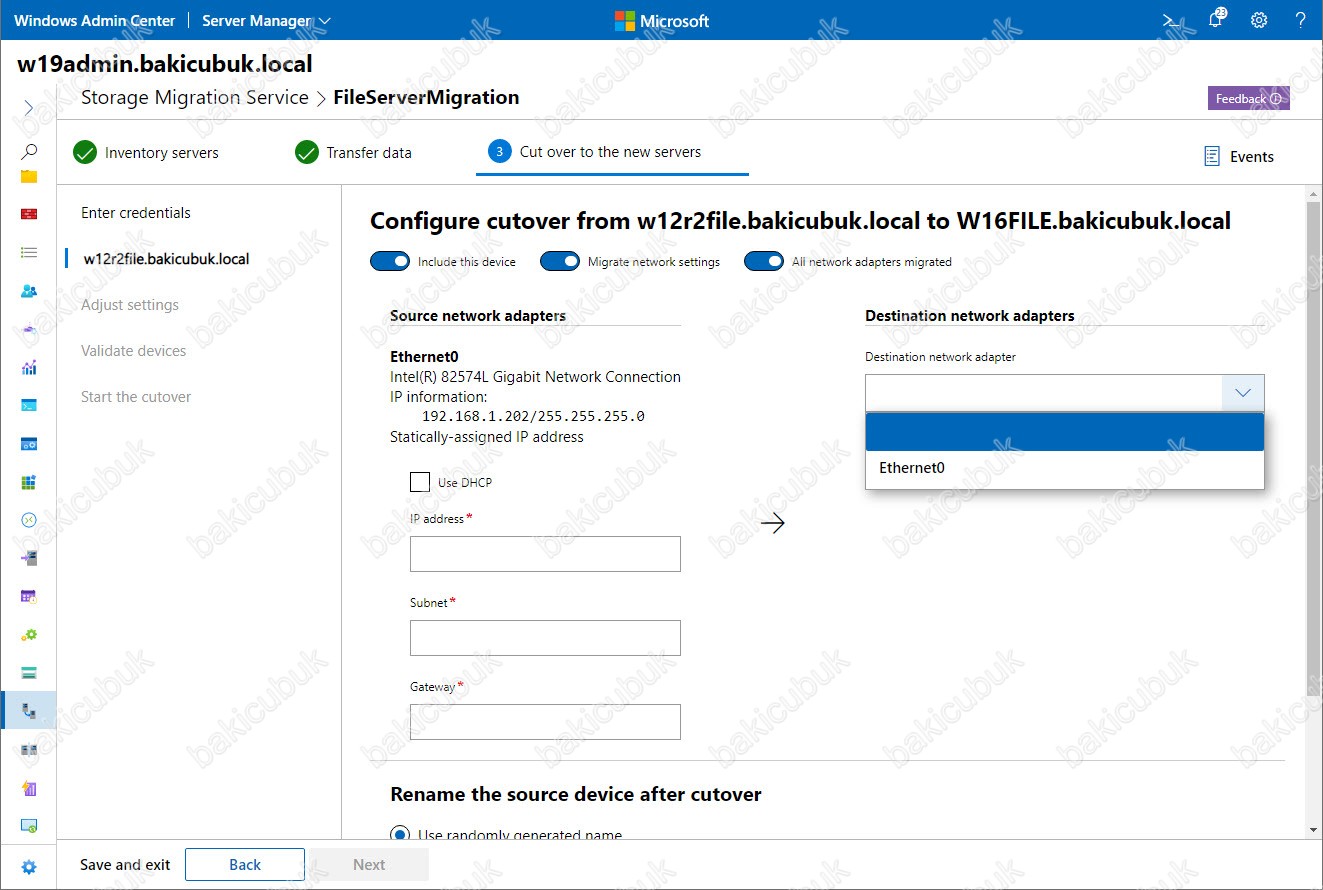
Task: Click the IP address input field
Action: (x=545, y=554)
